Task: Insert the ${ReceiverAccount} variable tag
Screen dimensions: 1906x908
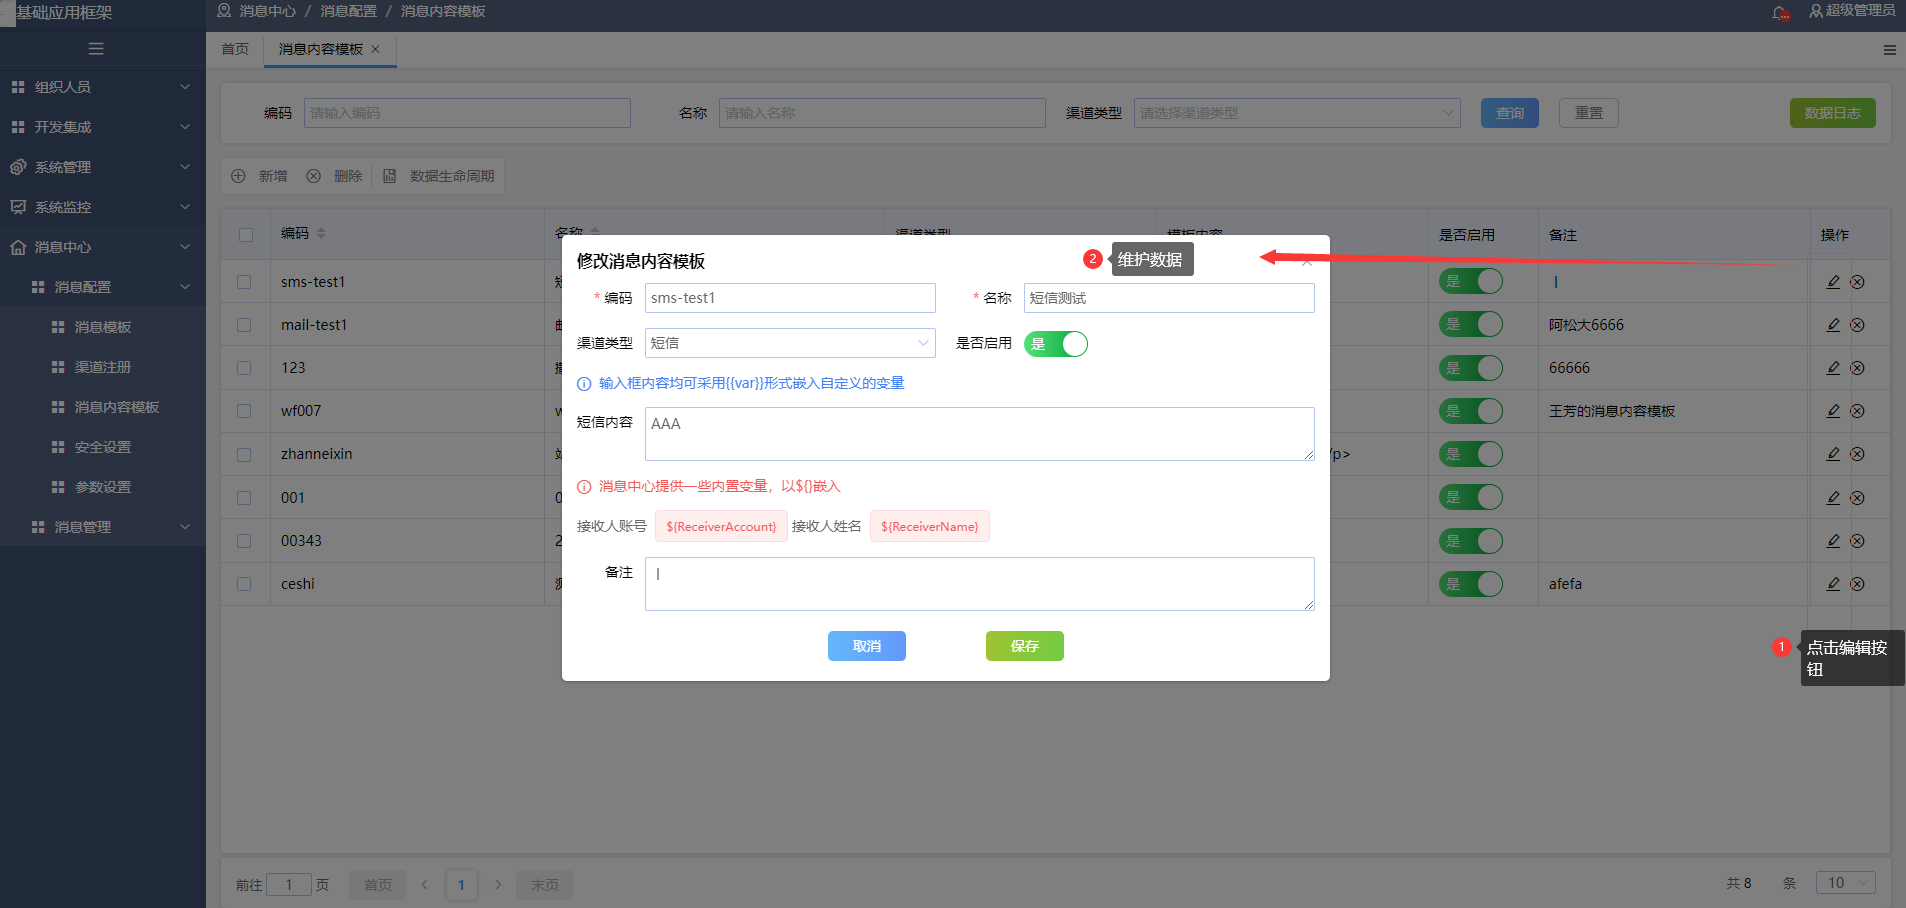Action: [x=721, y=526]
